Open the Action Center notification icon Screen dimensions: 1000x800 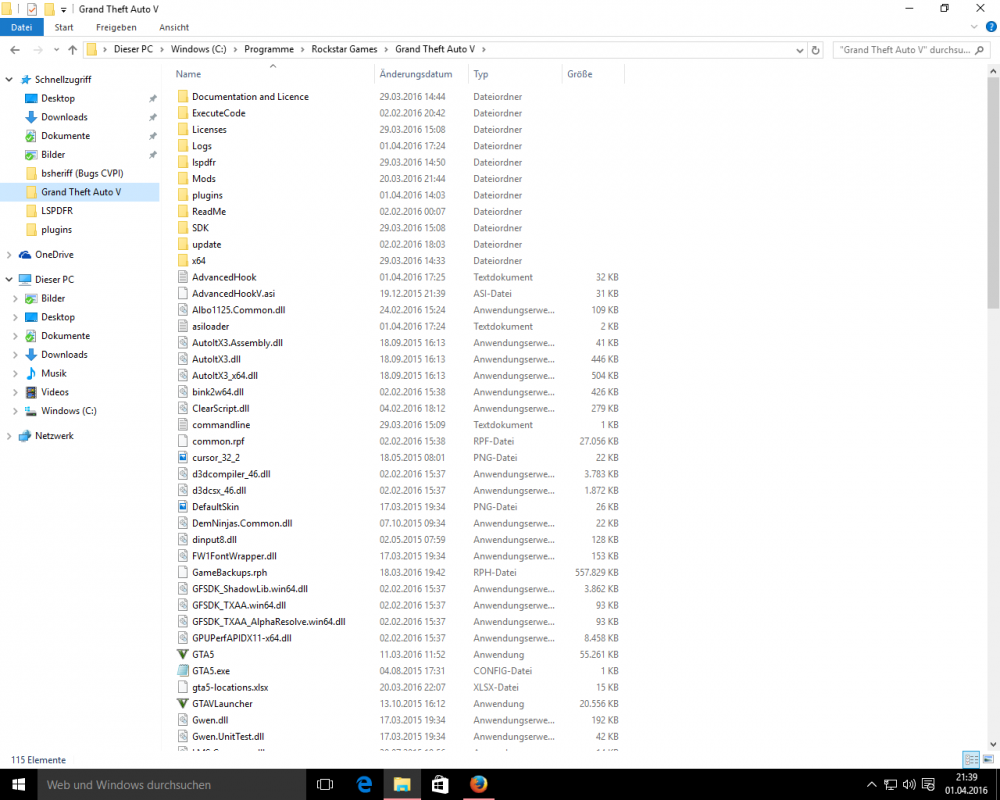pyautogui.click(x=929, y=784)
